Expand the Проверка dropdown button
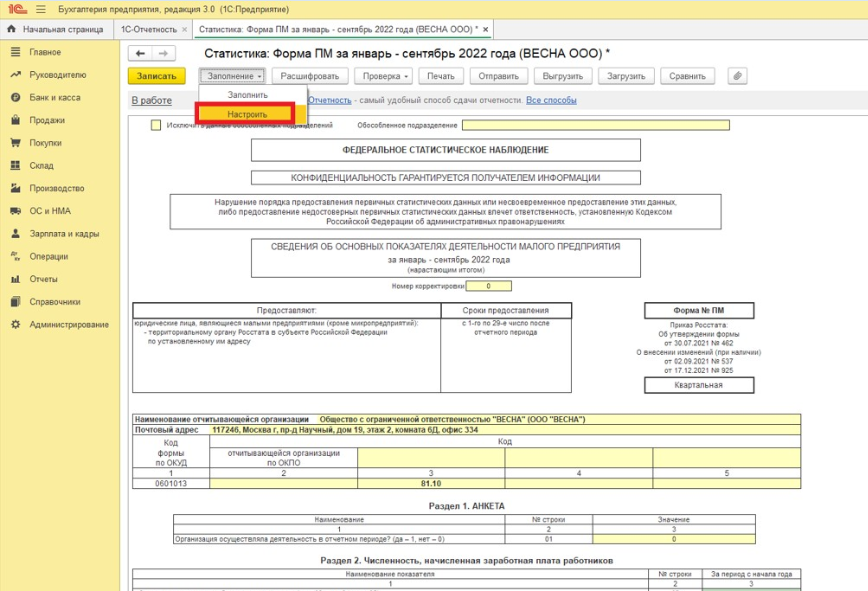This screenshot has height=591, width=868. coord(384,76)
